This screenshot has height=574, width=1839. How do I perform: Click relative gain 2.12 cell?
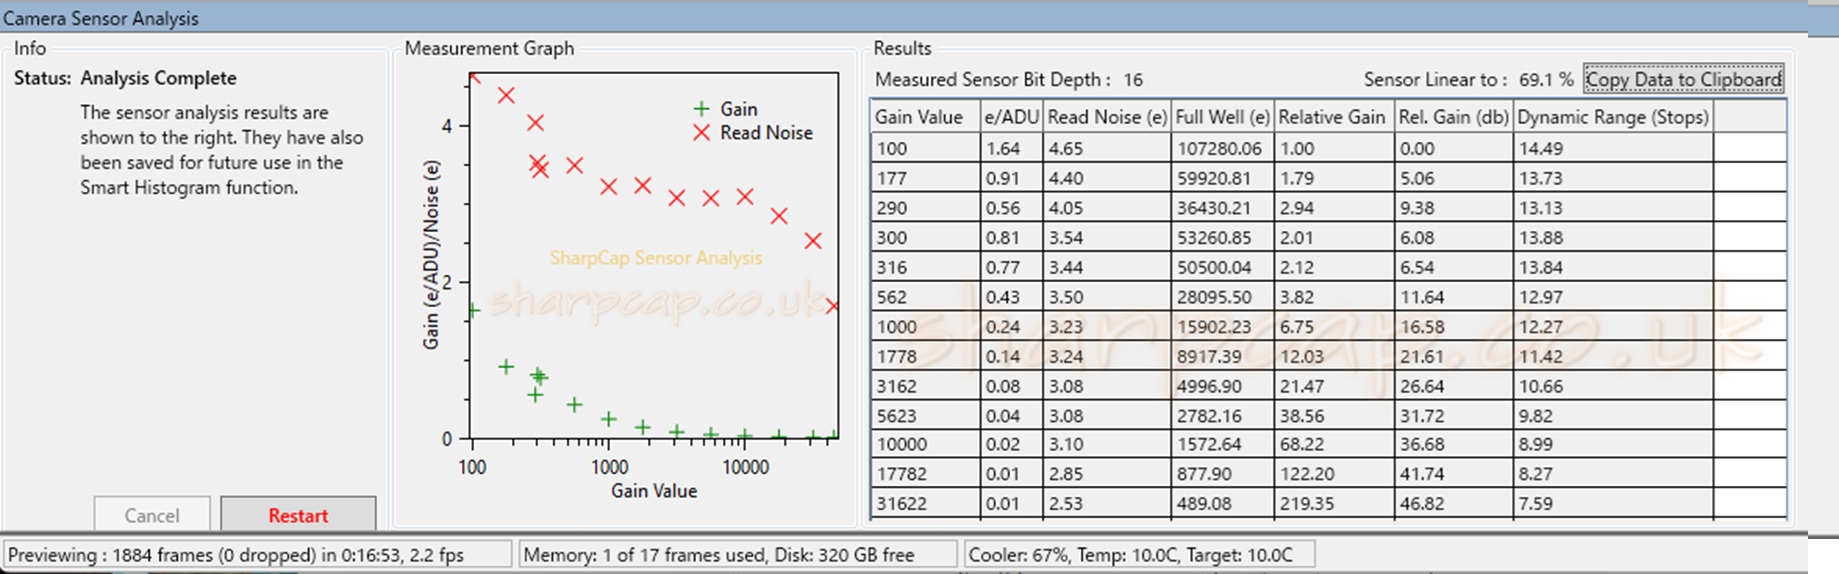pos(1334,267)
